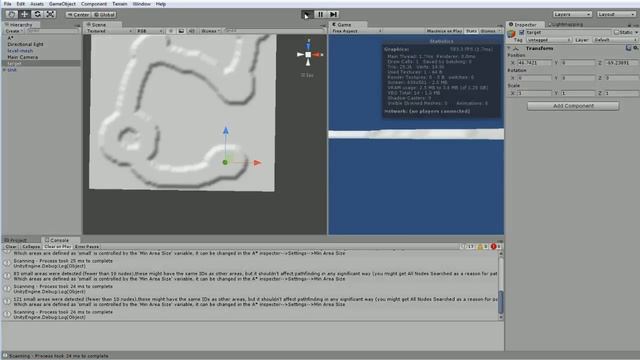Open the Tag Untagged dropdown
Viewport: 640px width, 360px height.
(549, 40)
